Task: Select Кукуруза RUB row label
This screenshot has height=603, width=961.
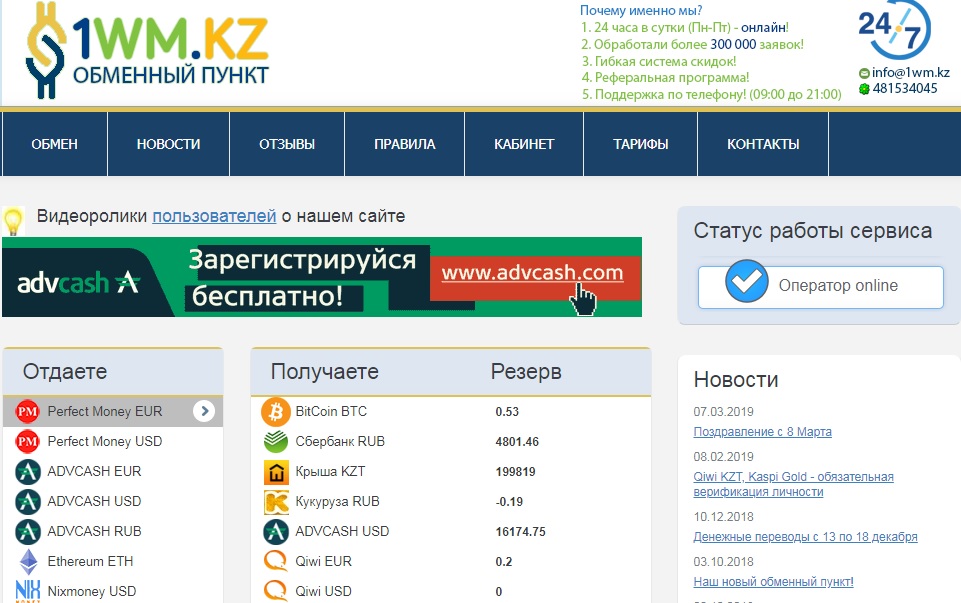Action: pos(338,501)
